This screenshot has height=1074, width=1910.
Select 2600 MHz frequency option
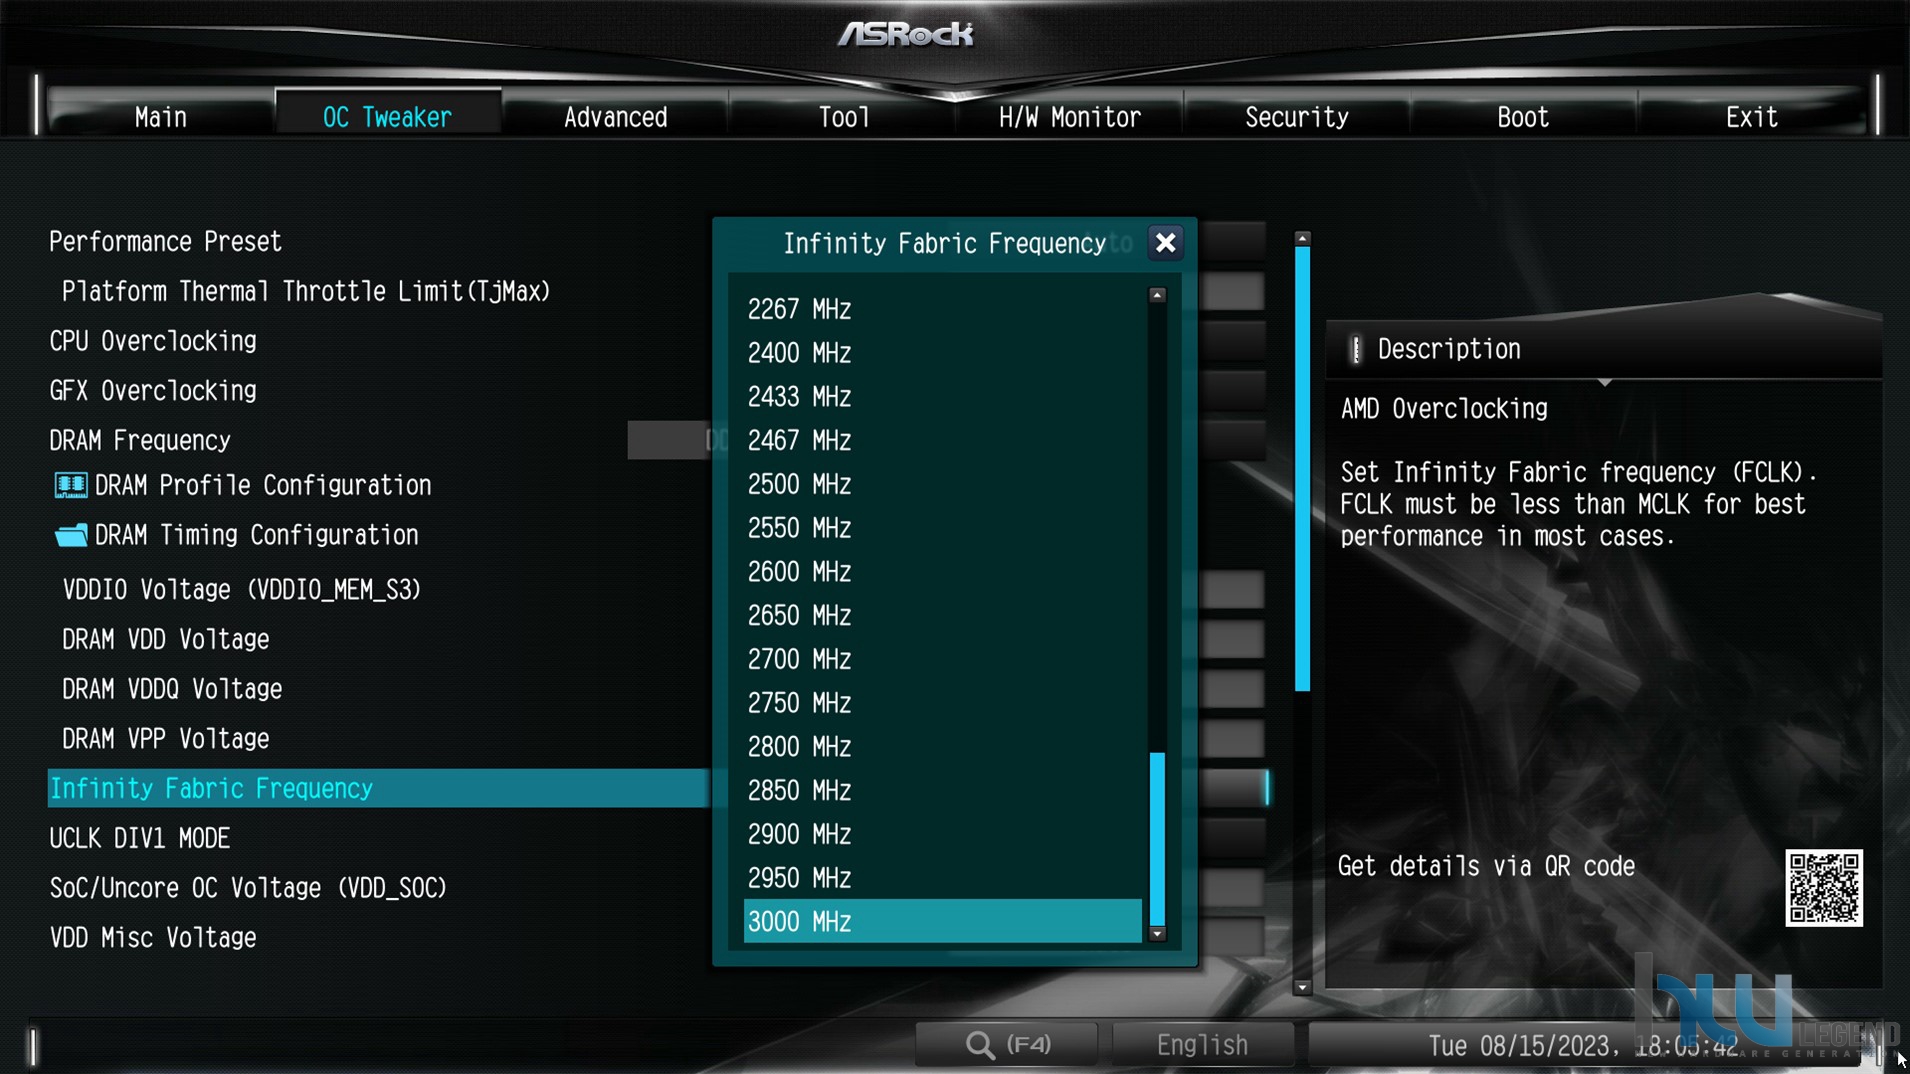coord(942,572)
